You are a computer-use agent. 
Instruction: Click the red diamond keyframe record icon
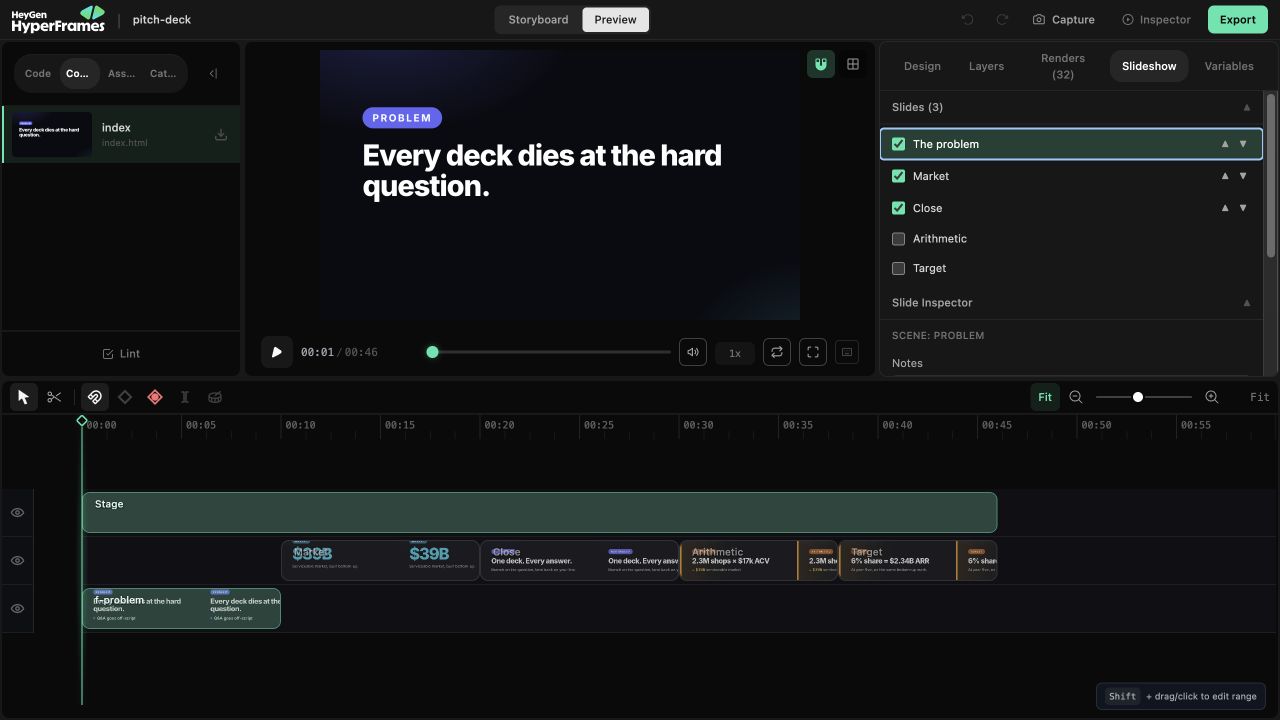[x=155, y=397]
